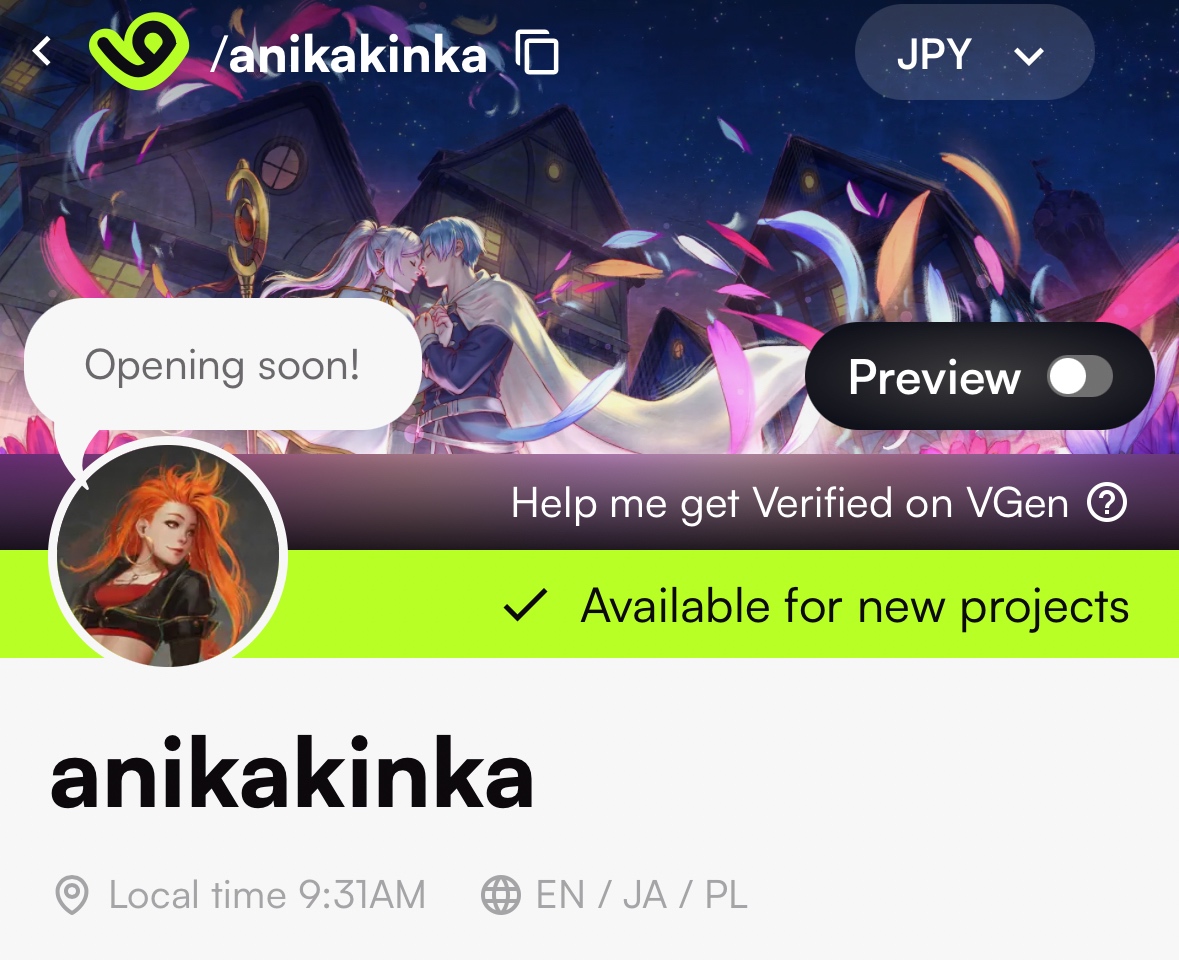Click the Help me get Verified link

point(790,502)
